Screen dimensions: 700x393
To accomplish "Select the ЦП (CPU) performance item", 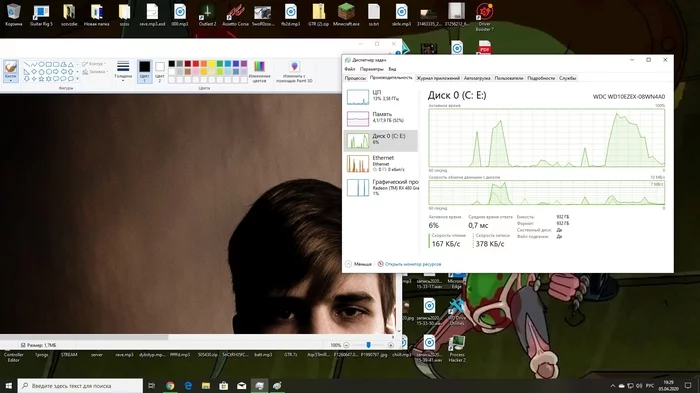I will (x=382, y=96).
